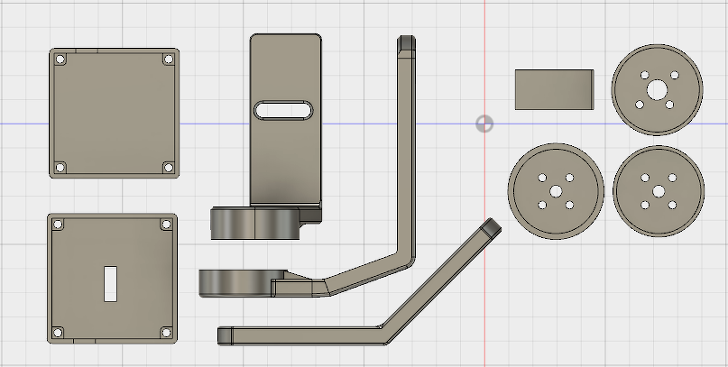Select the wheel disc with the largest center hole
This screenshot has height=367, width=728.
[657, 90]
